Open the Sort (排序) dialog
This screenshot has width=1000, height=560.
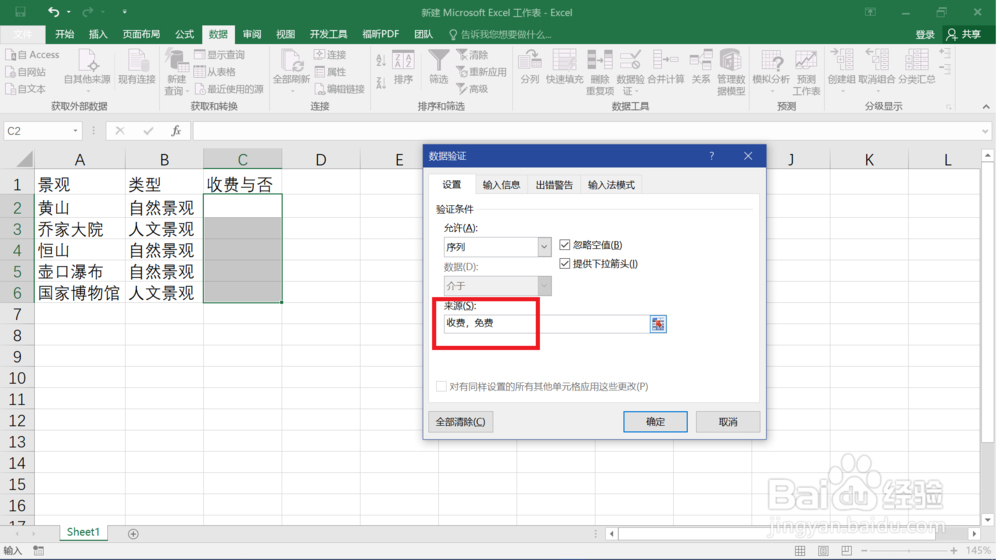pyautogui.click(x=403, y=68)
